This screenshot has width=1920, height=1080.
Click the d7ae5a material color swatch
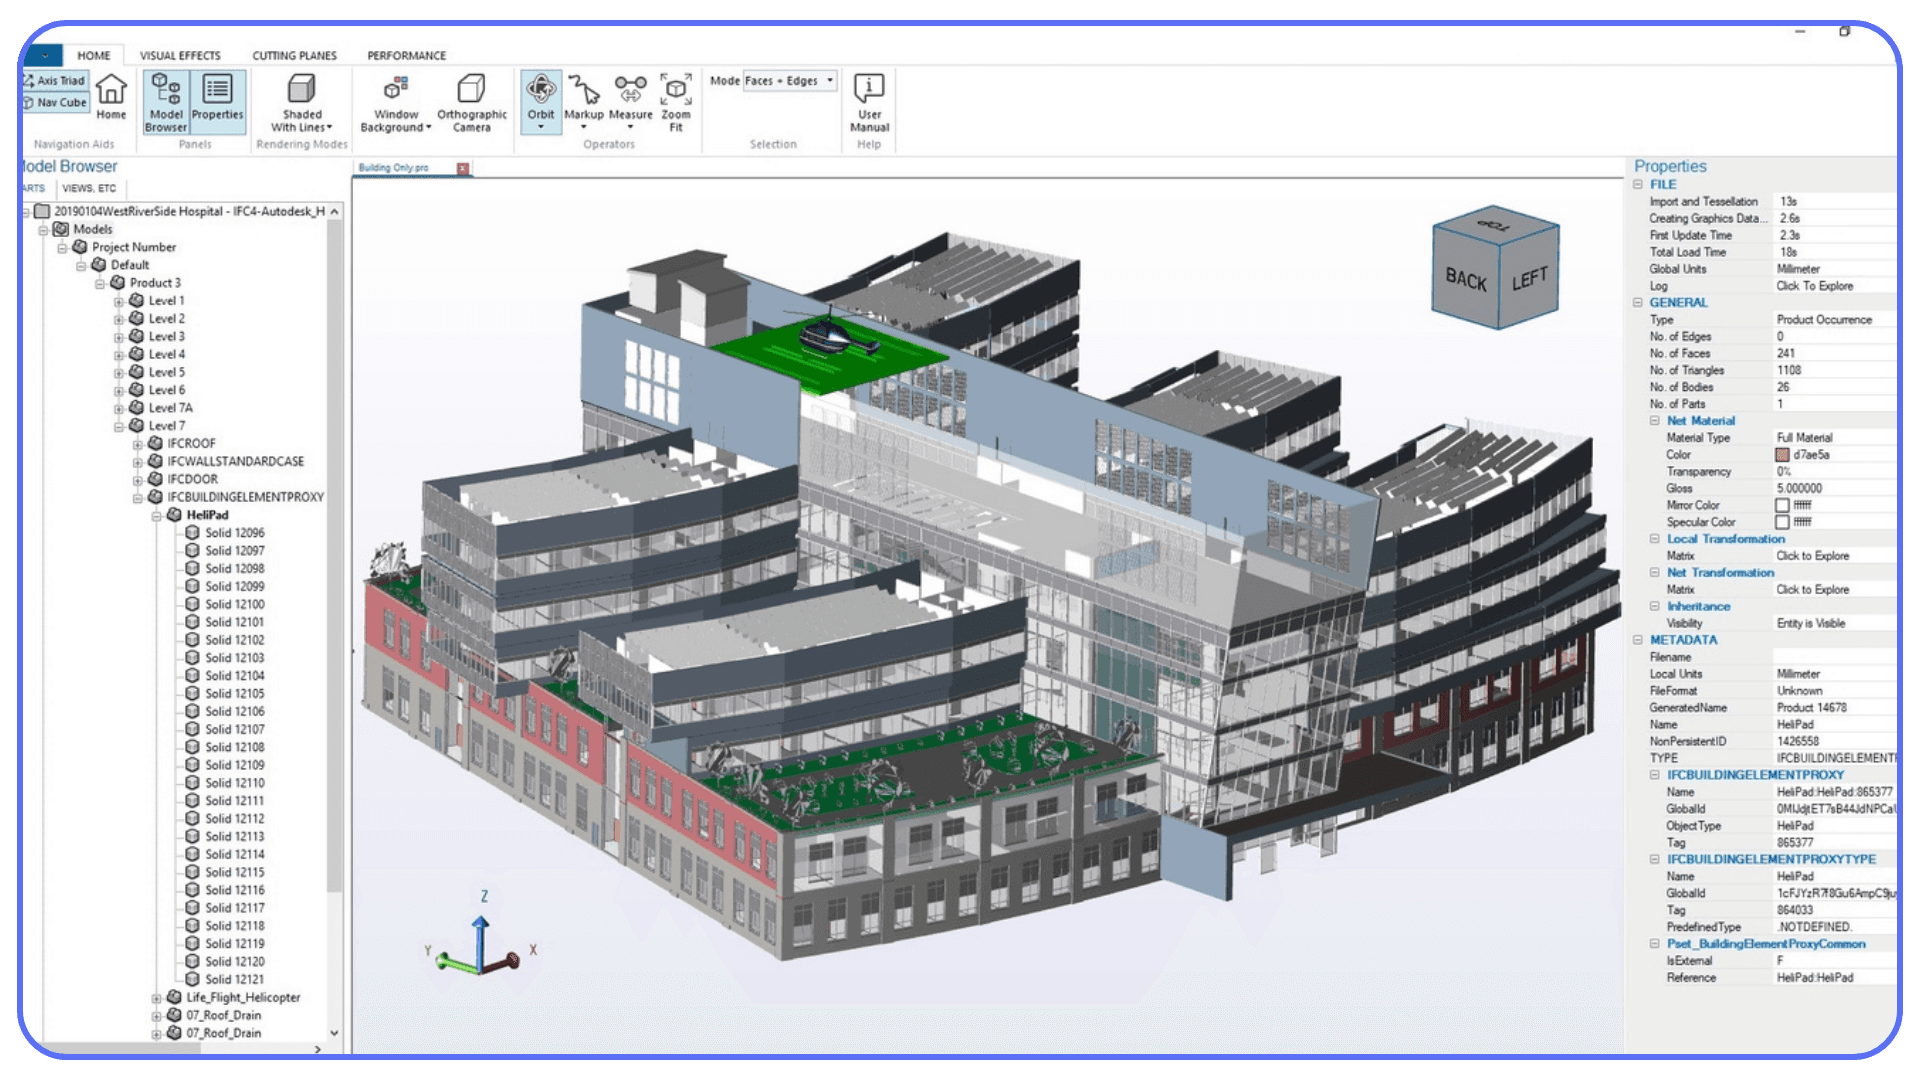coord(1780,454)
